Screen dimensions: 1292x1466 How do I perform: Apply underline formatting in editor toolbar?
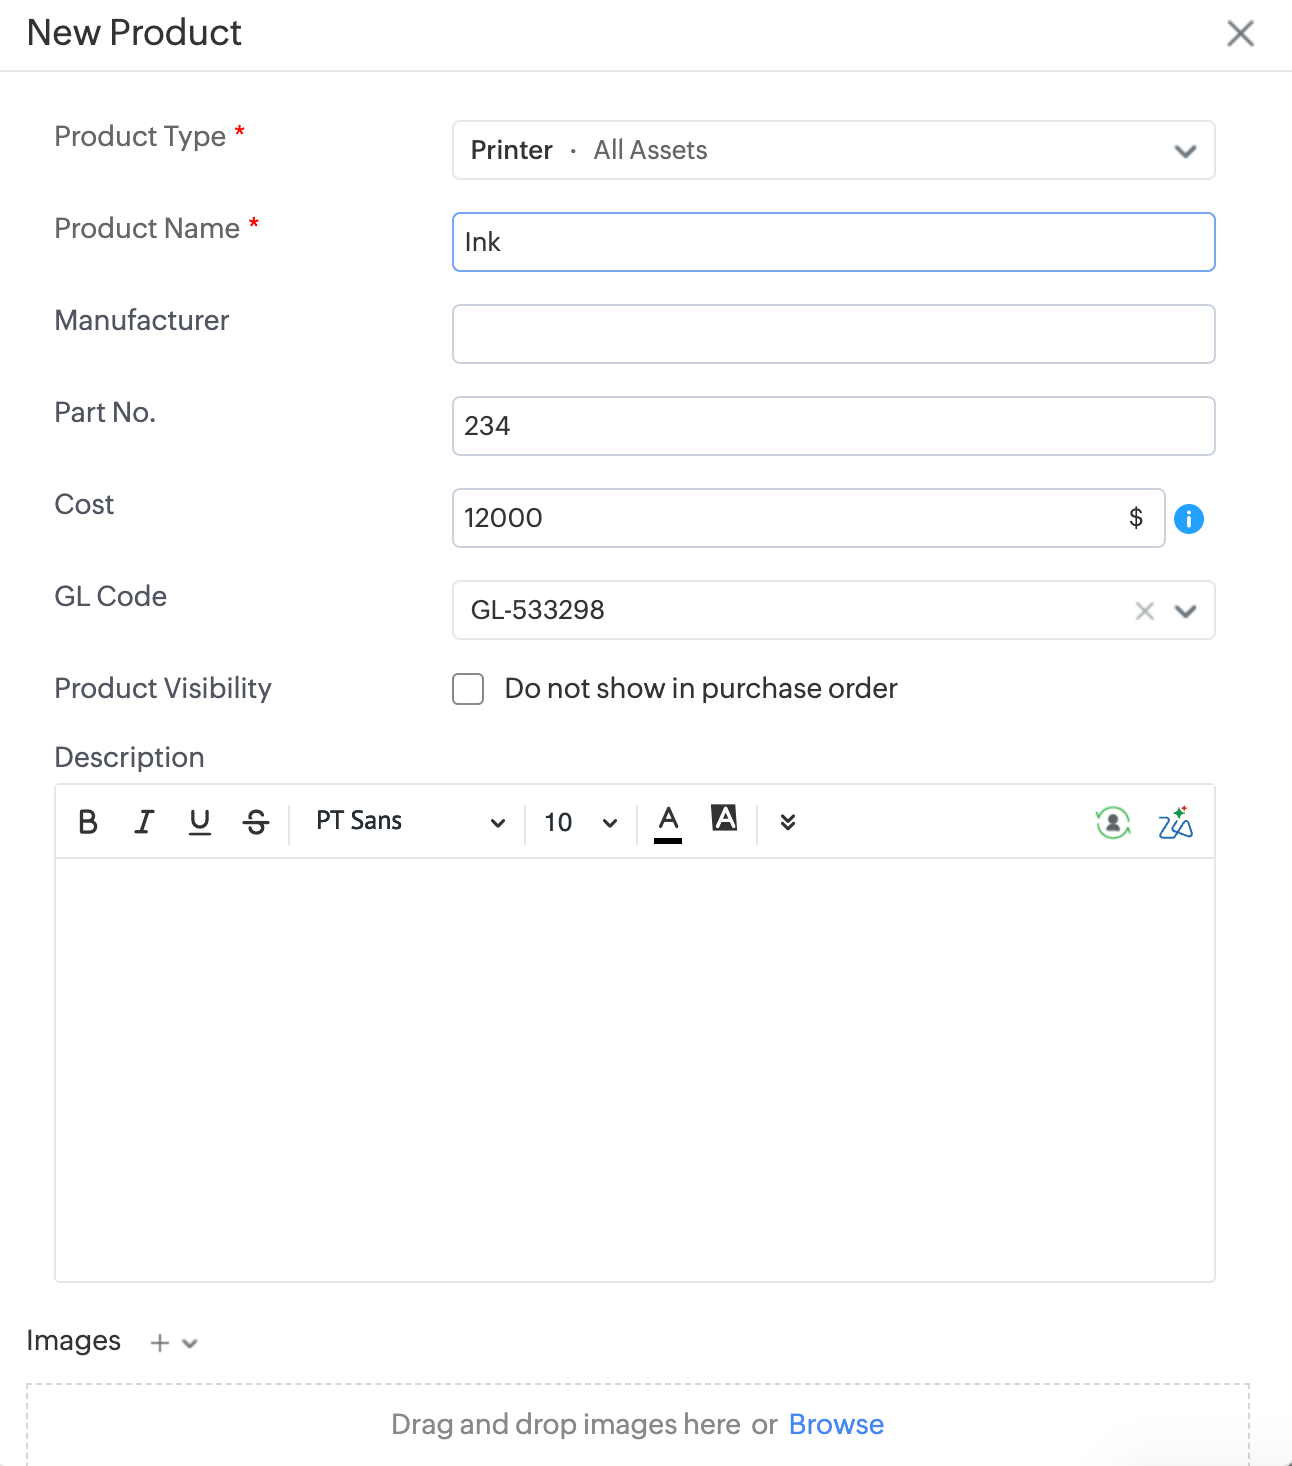200,822
